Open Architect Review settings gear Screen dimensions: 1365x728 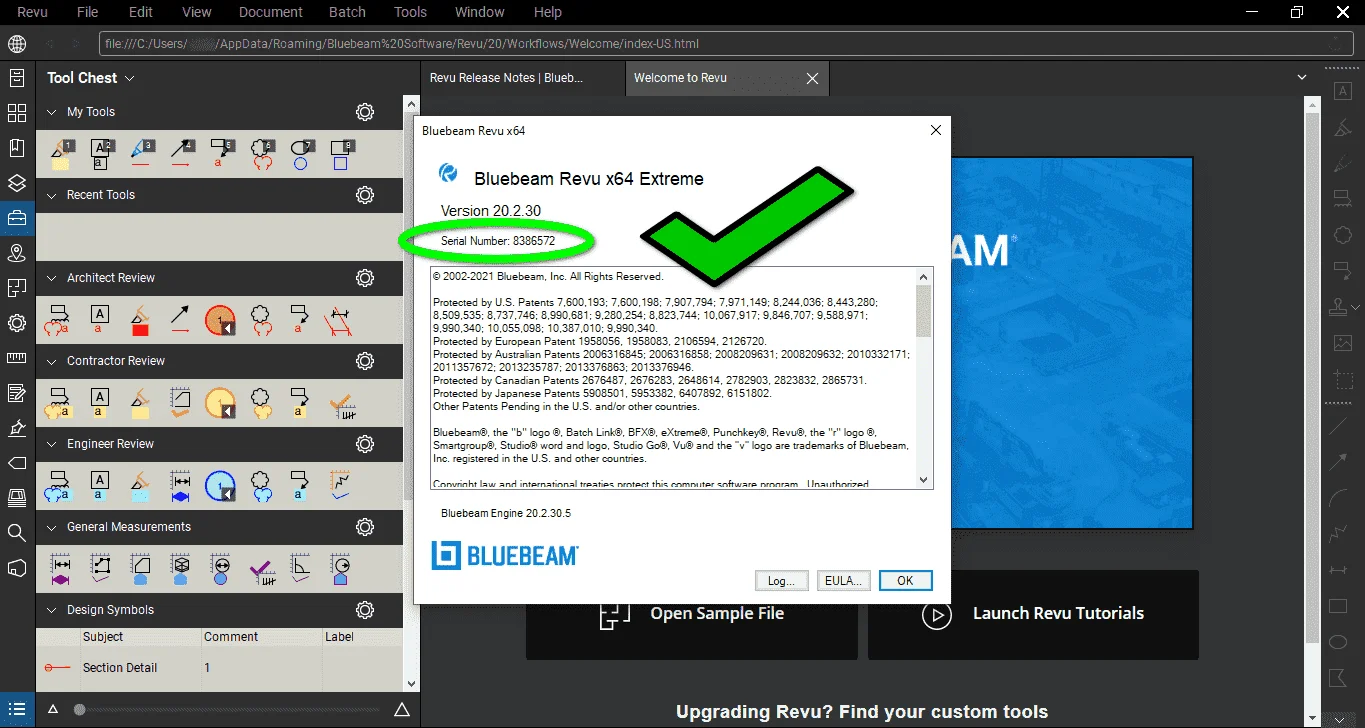point(365,278)
